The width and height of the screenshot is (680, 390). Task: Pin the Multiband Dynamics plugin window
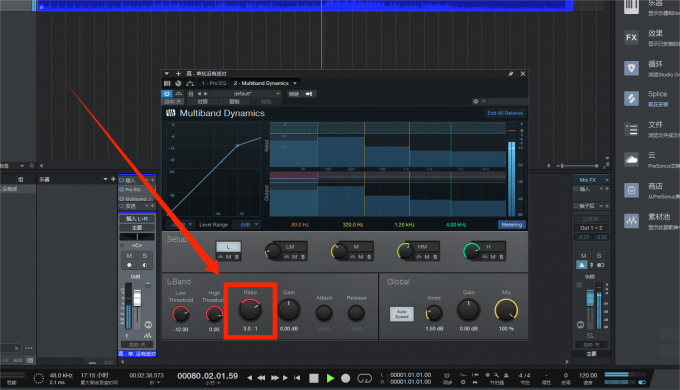[x=510, y=74]
